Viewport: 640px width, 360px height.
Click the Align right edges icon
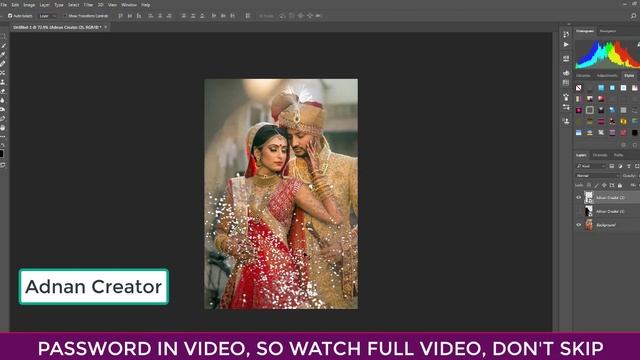[169, 16]
